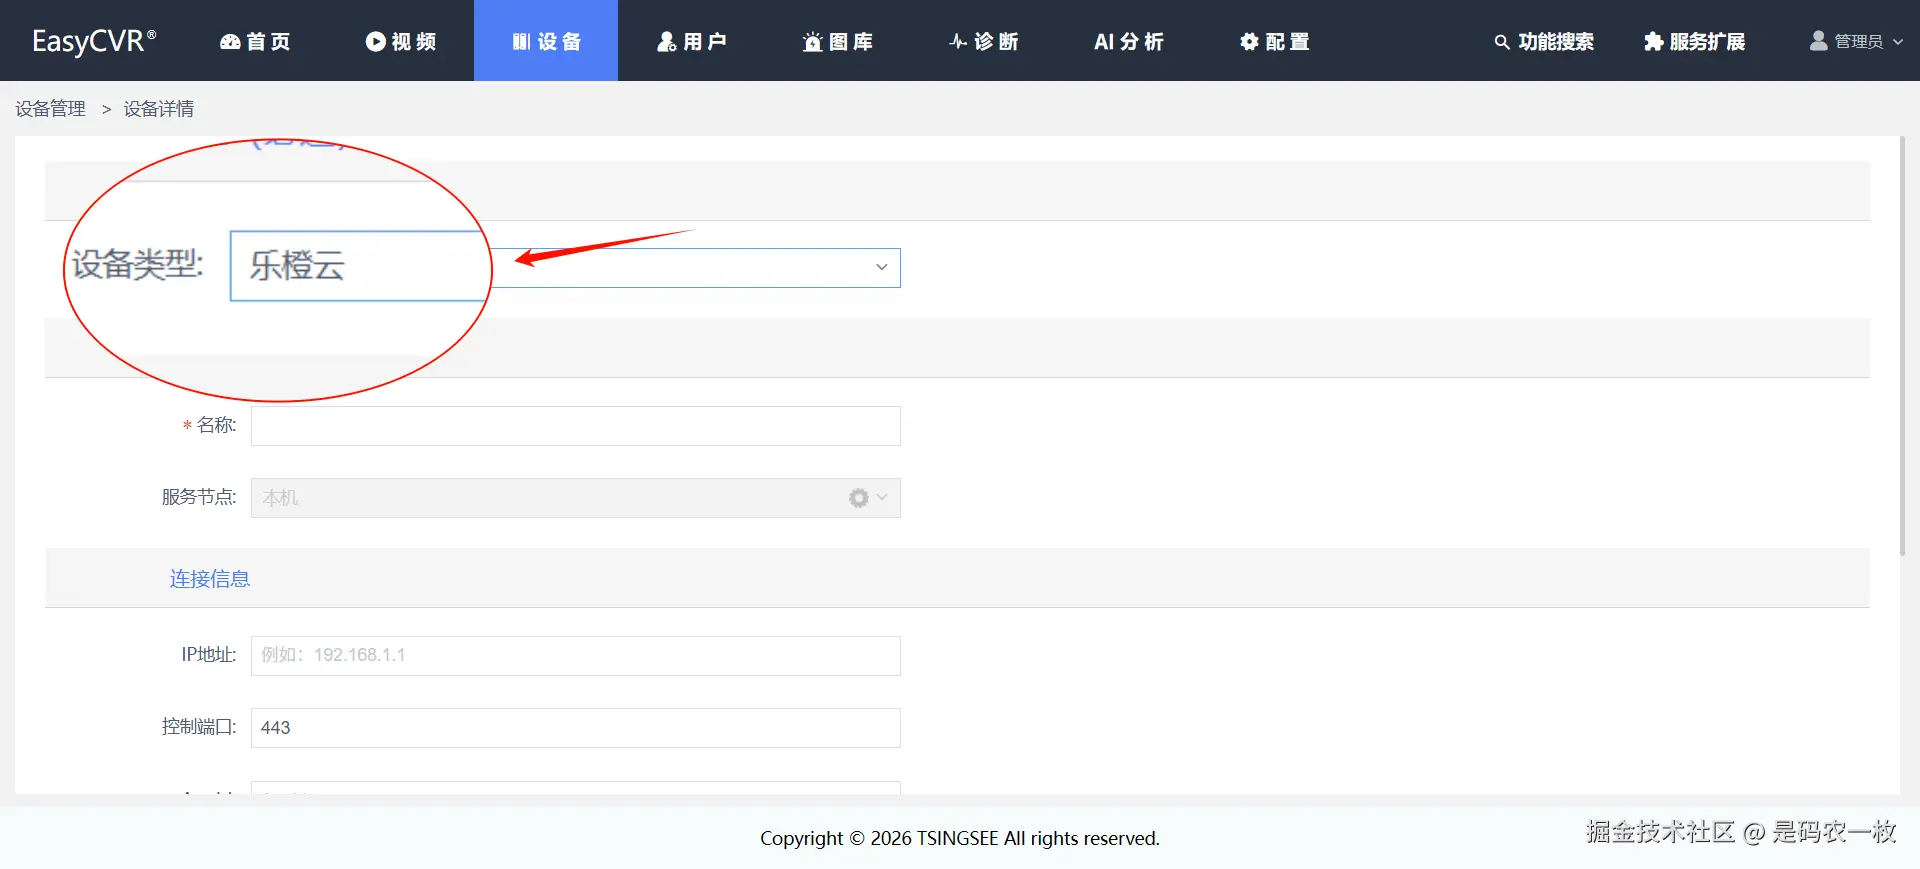Screen dimensions: 1920x869
Task: Open the 视频 video menu
Action: (x=401, y=41)
